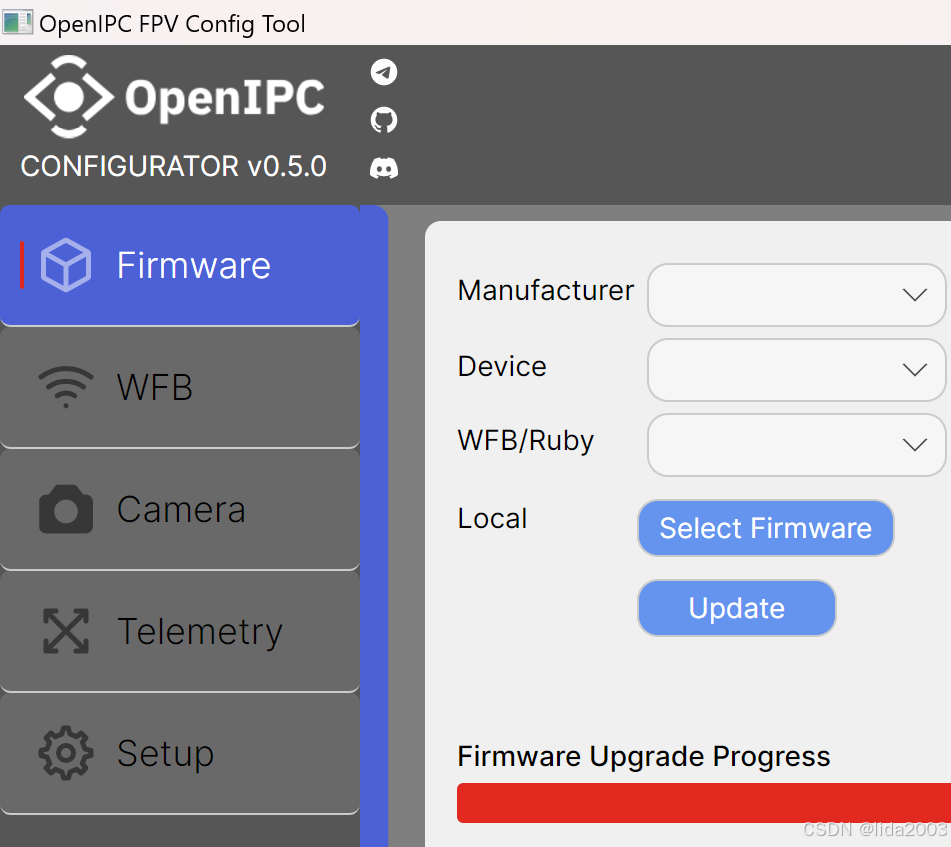Expand the WFB/Ruby dropdown
951x847 pixels.
[x=796, y=445]
